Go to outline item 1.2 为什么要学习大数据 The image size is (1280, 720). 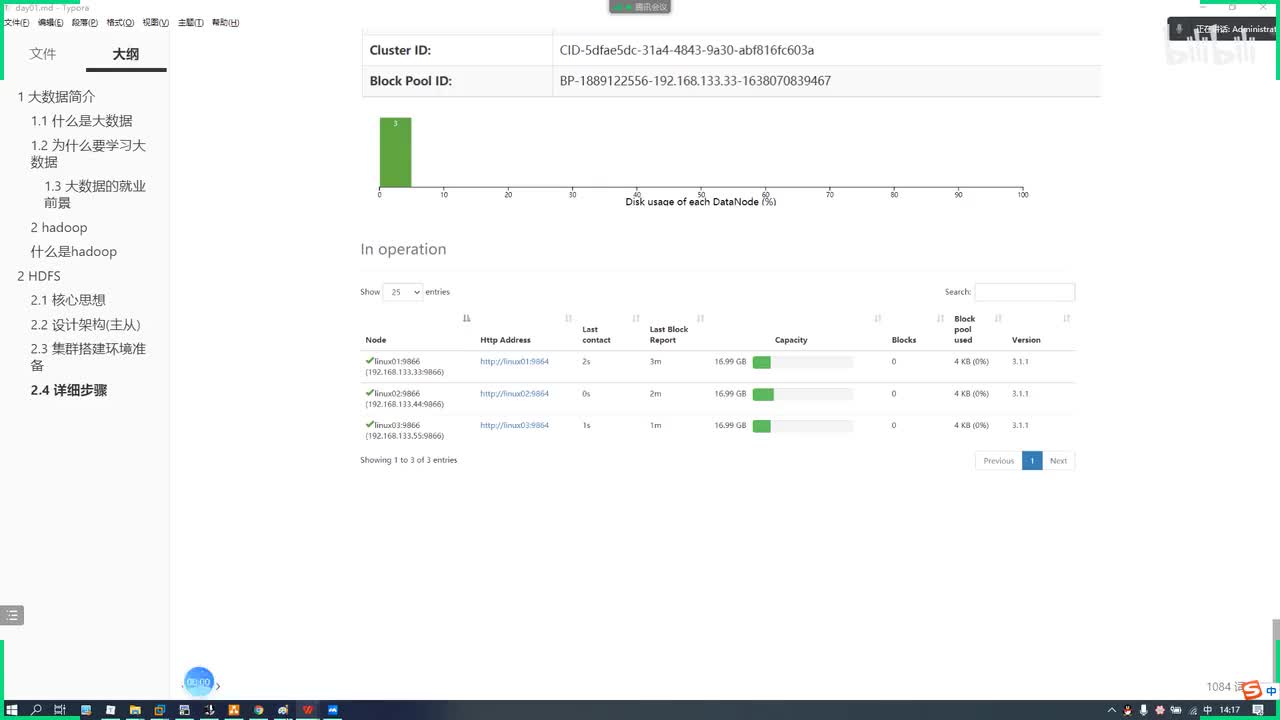coord(88,153)
